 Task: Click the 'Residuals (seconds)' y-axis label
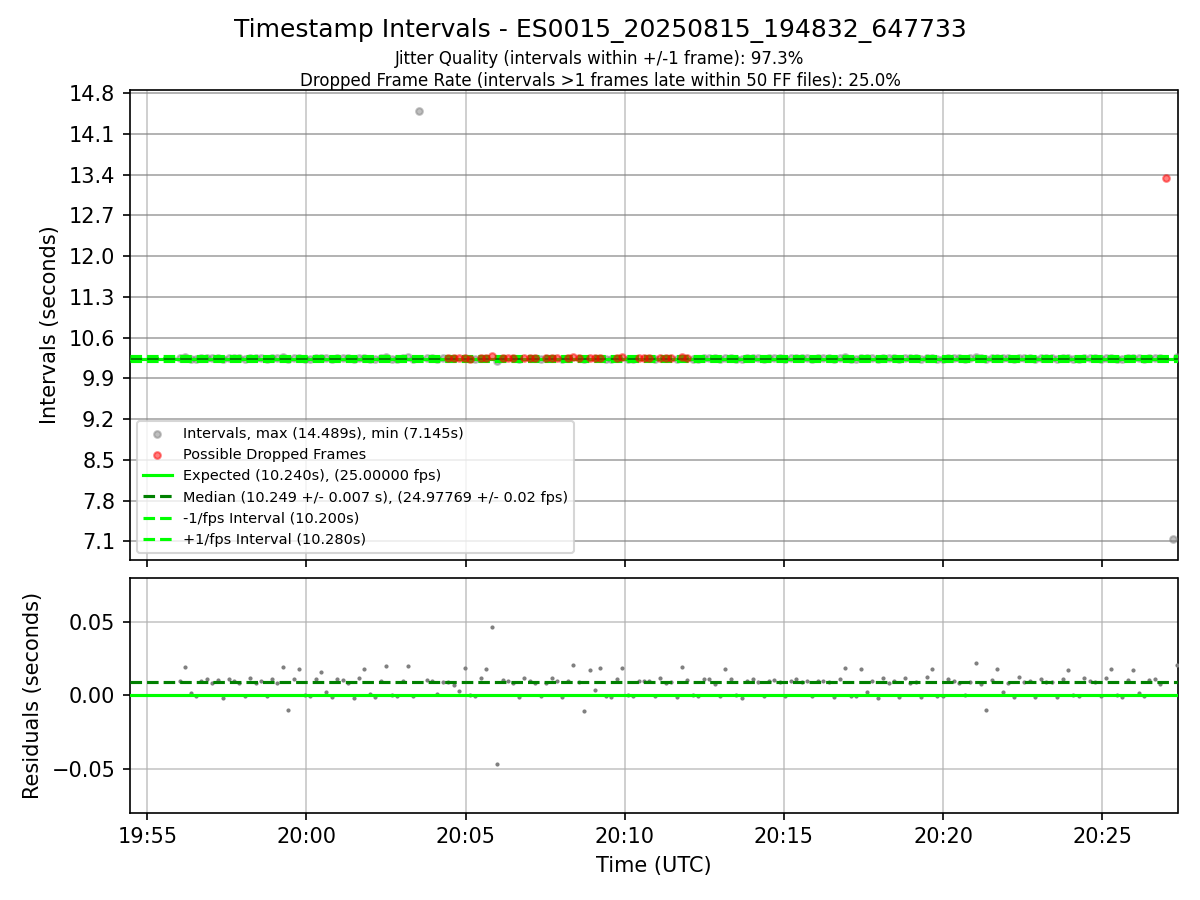(x=31, y=696)
